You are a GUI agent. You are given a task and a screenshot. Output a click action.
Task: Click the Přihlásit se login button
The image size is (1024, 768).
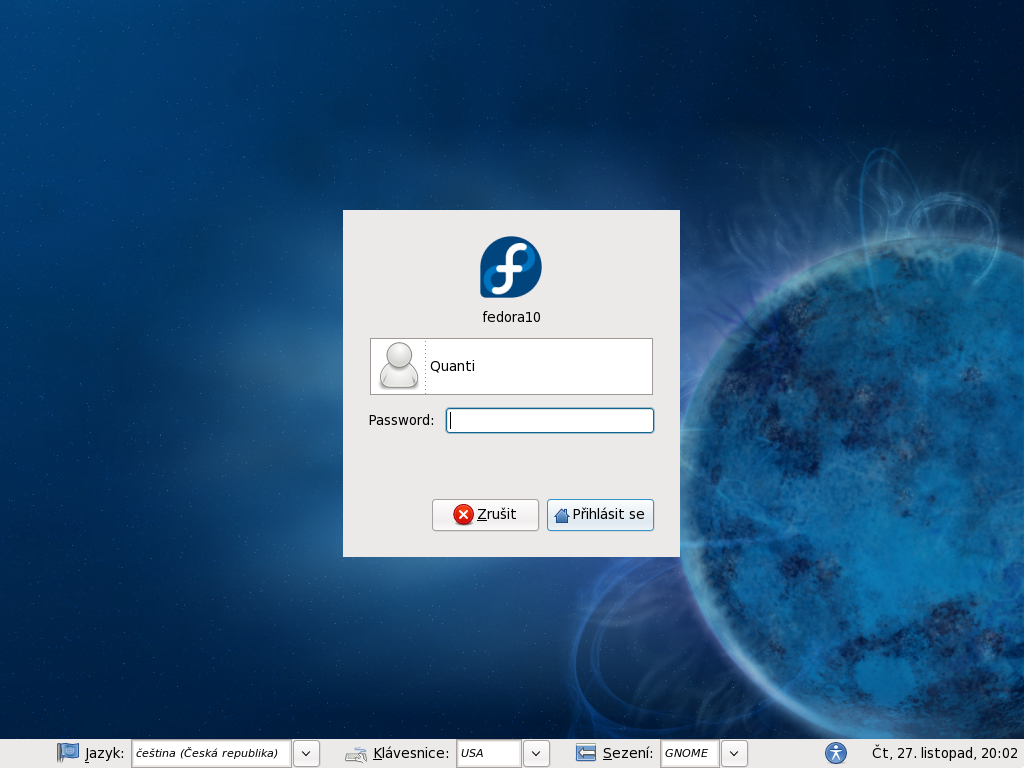[600, 515]
